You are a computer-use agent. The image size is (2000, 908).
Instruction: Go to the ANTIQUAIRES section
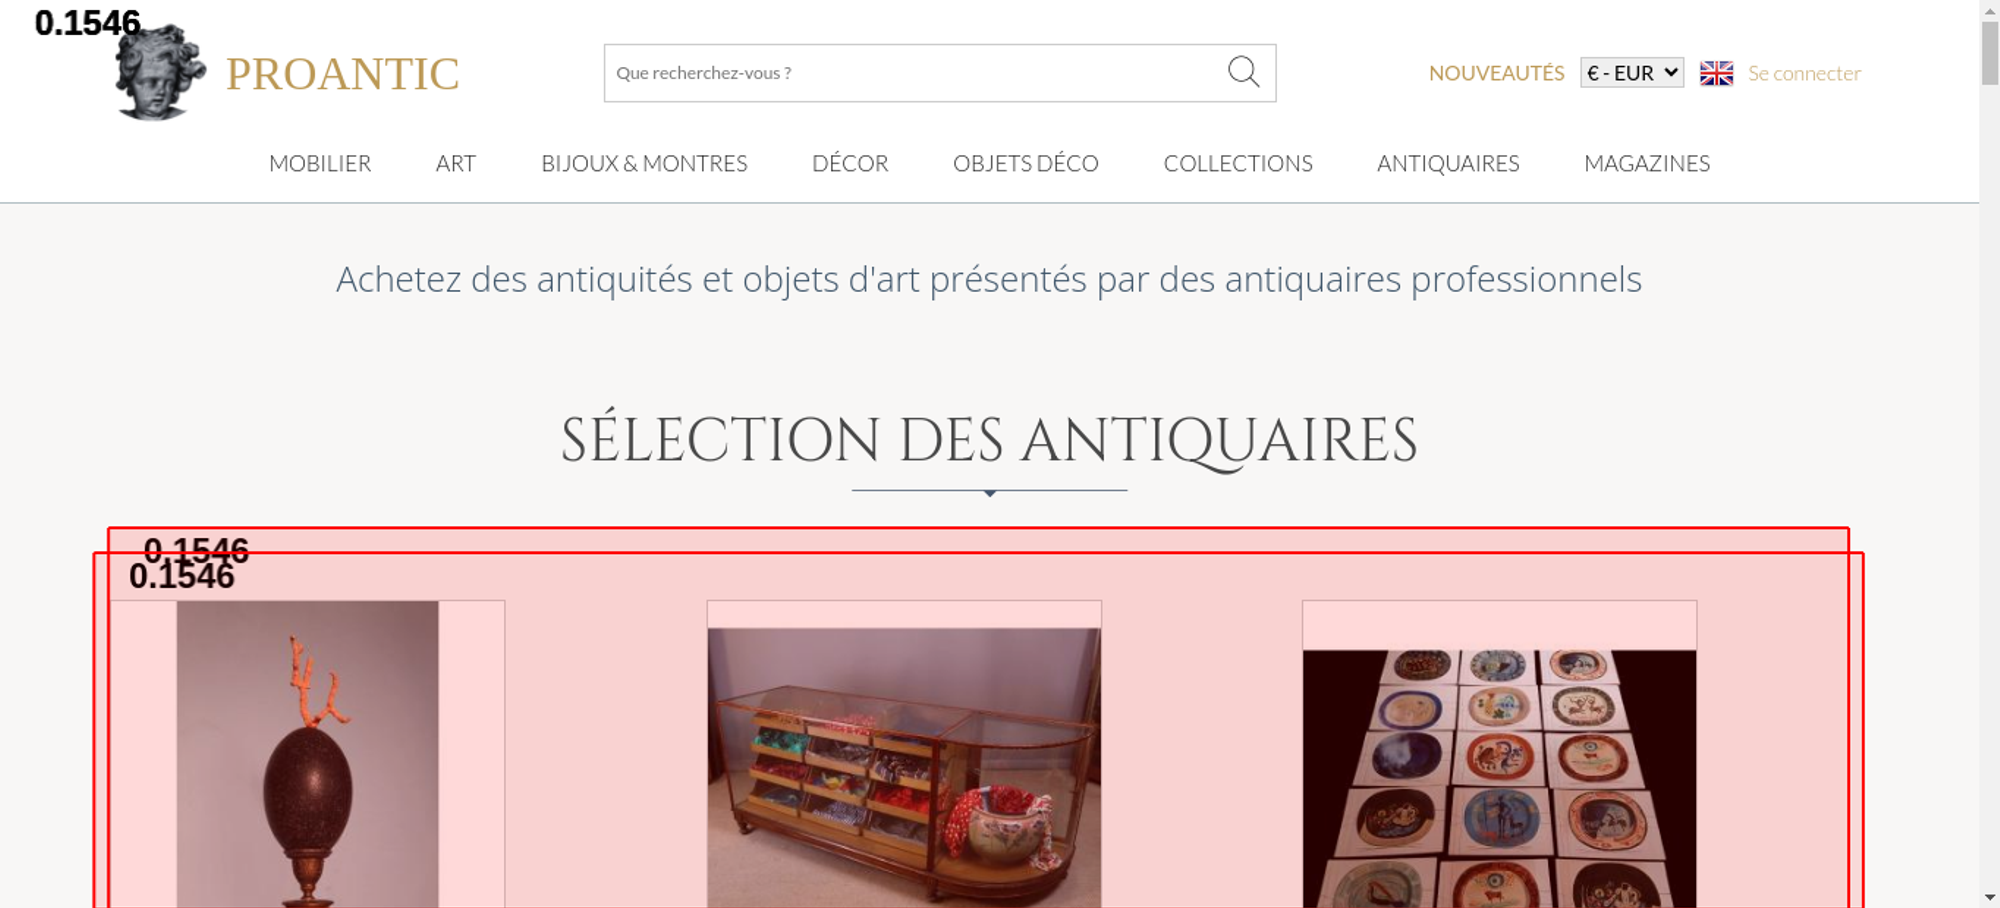[x=1448, y=163]
